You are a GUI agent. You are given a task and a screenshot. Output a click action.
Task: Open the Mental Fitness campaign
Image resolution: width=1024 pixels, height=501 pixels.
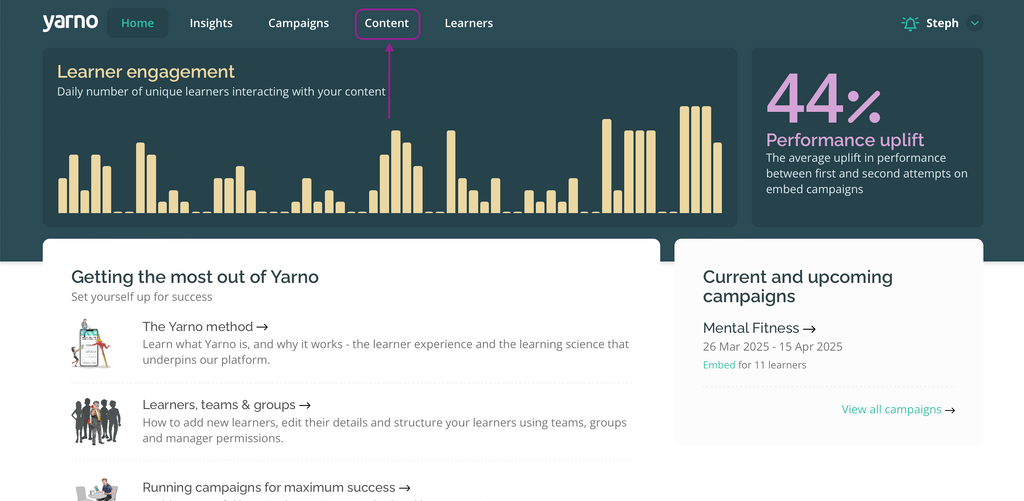(x=760, y=328)
